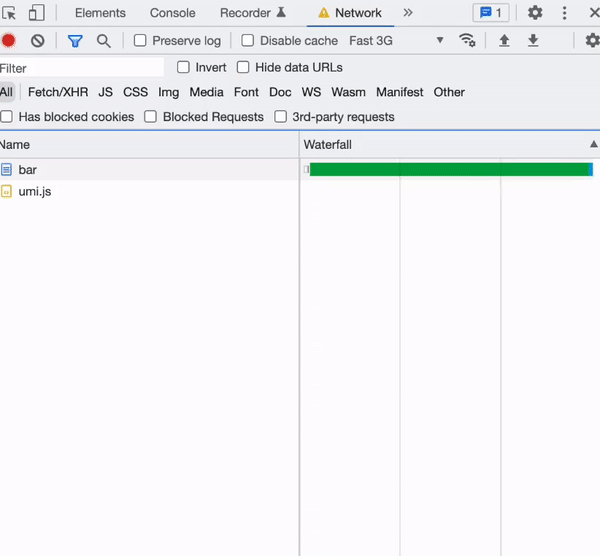Expand more tabs with the double chevron

(x=408, y=13)
